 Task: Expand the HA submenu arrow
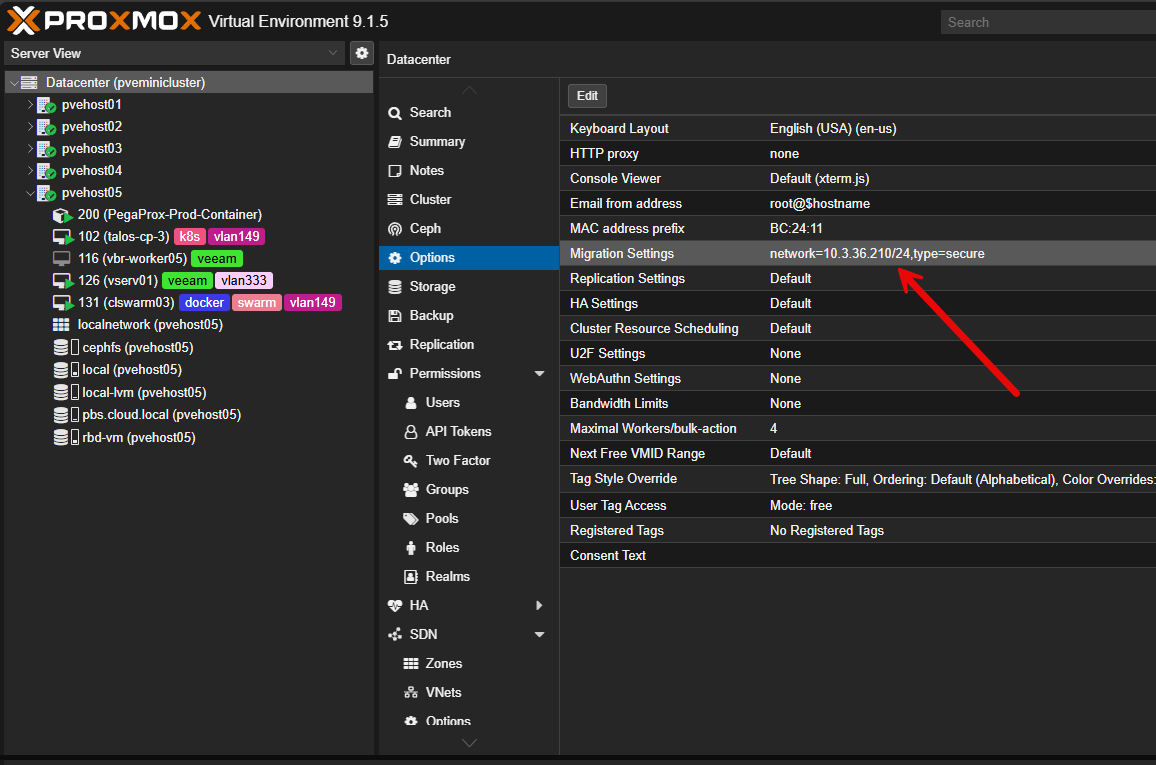540,606
